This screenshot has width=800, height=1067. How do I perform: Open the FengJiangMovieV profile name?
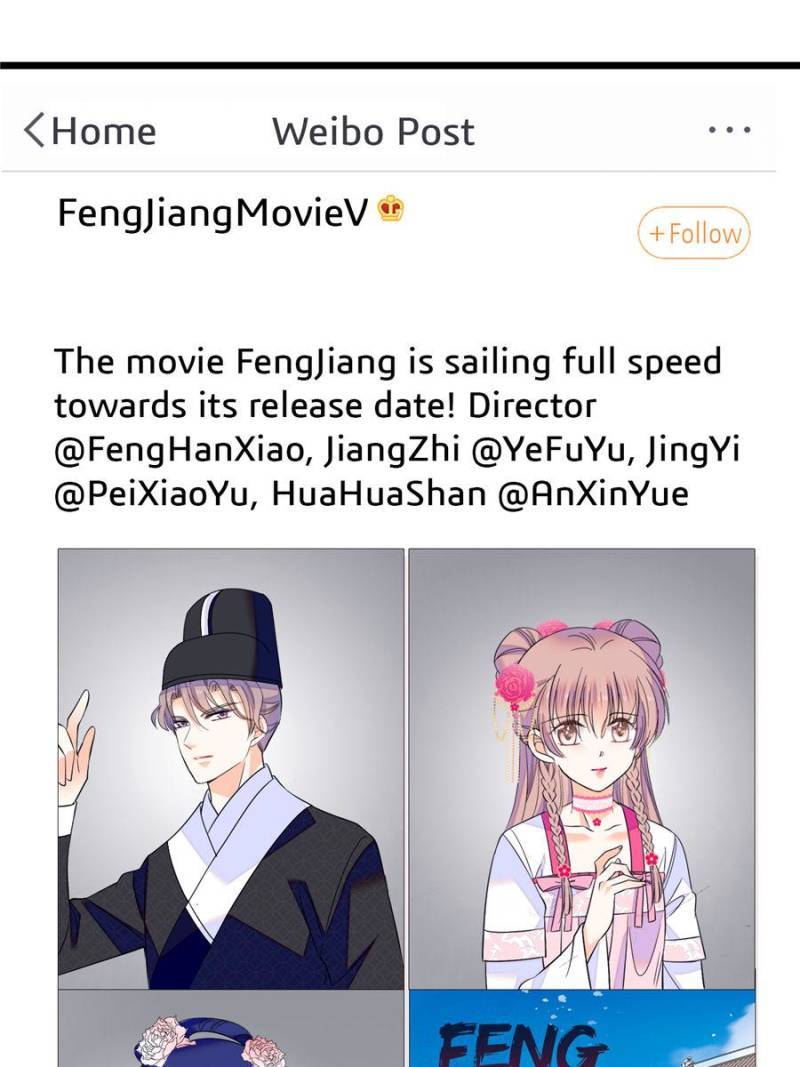212,213
